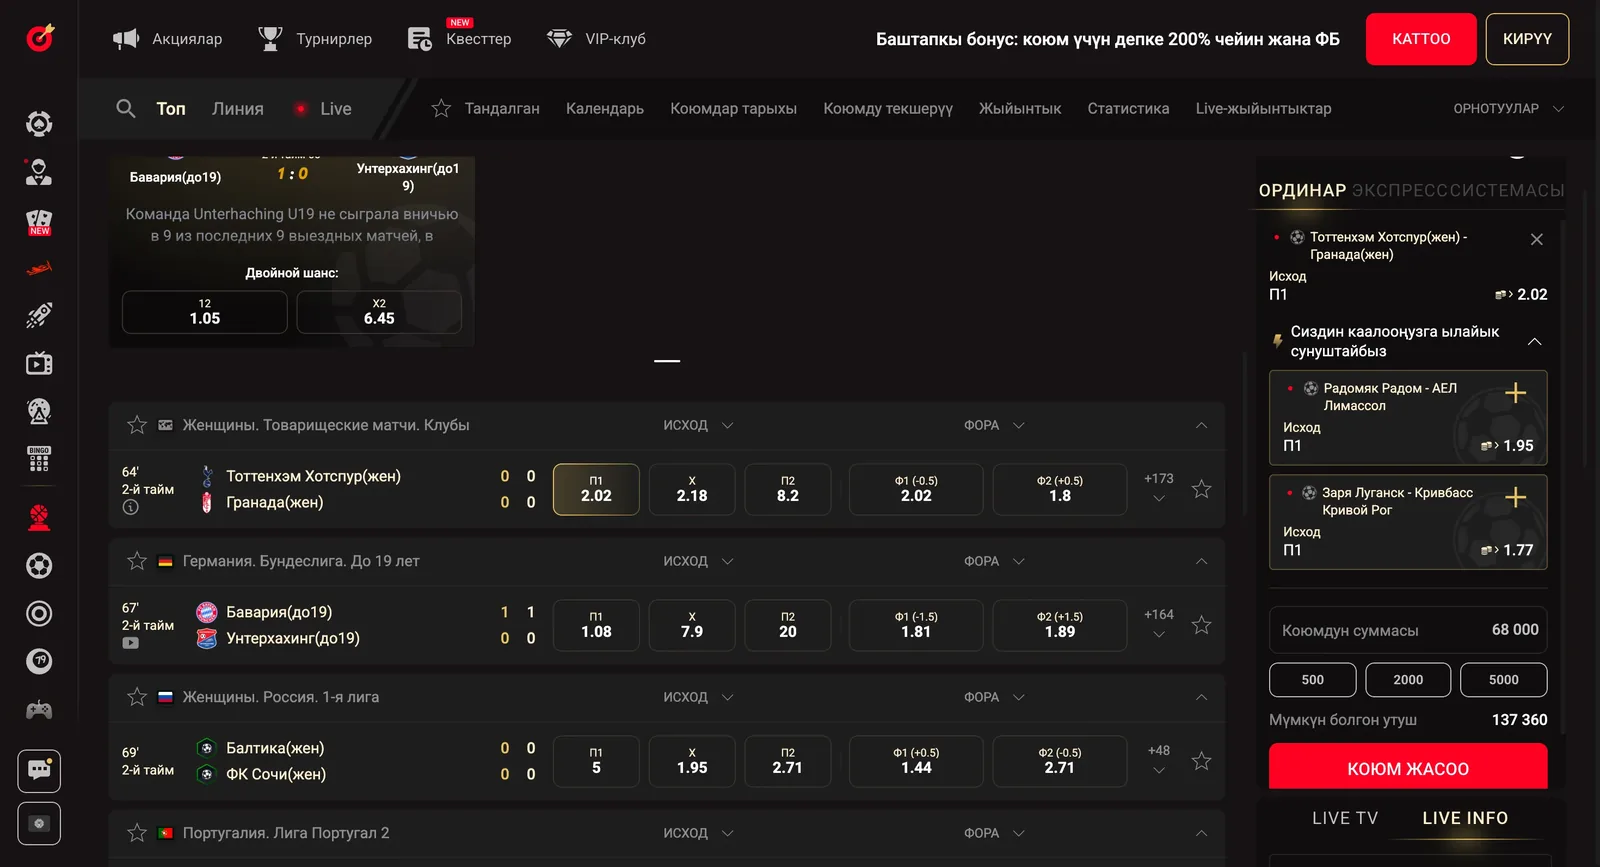Collapse the Женщины. Товарищеские матчи section
Image resolution: width=1600 pixels, height=867 pixels.
coord(1201,425)
